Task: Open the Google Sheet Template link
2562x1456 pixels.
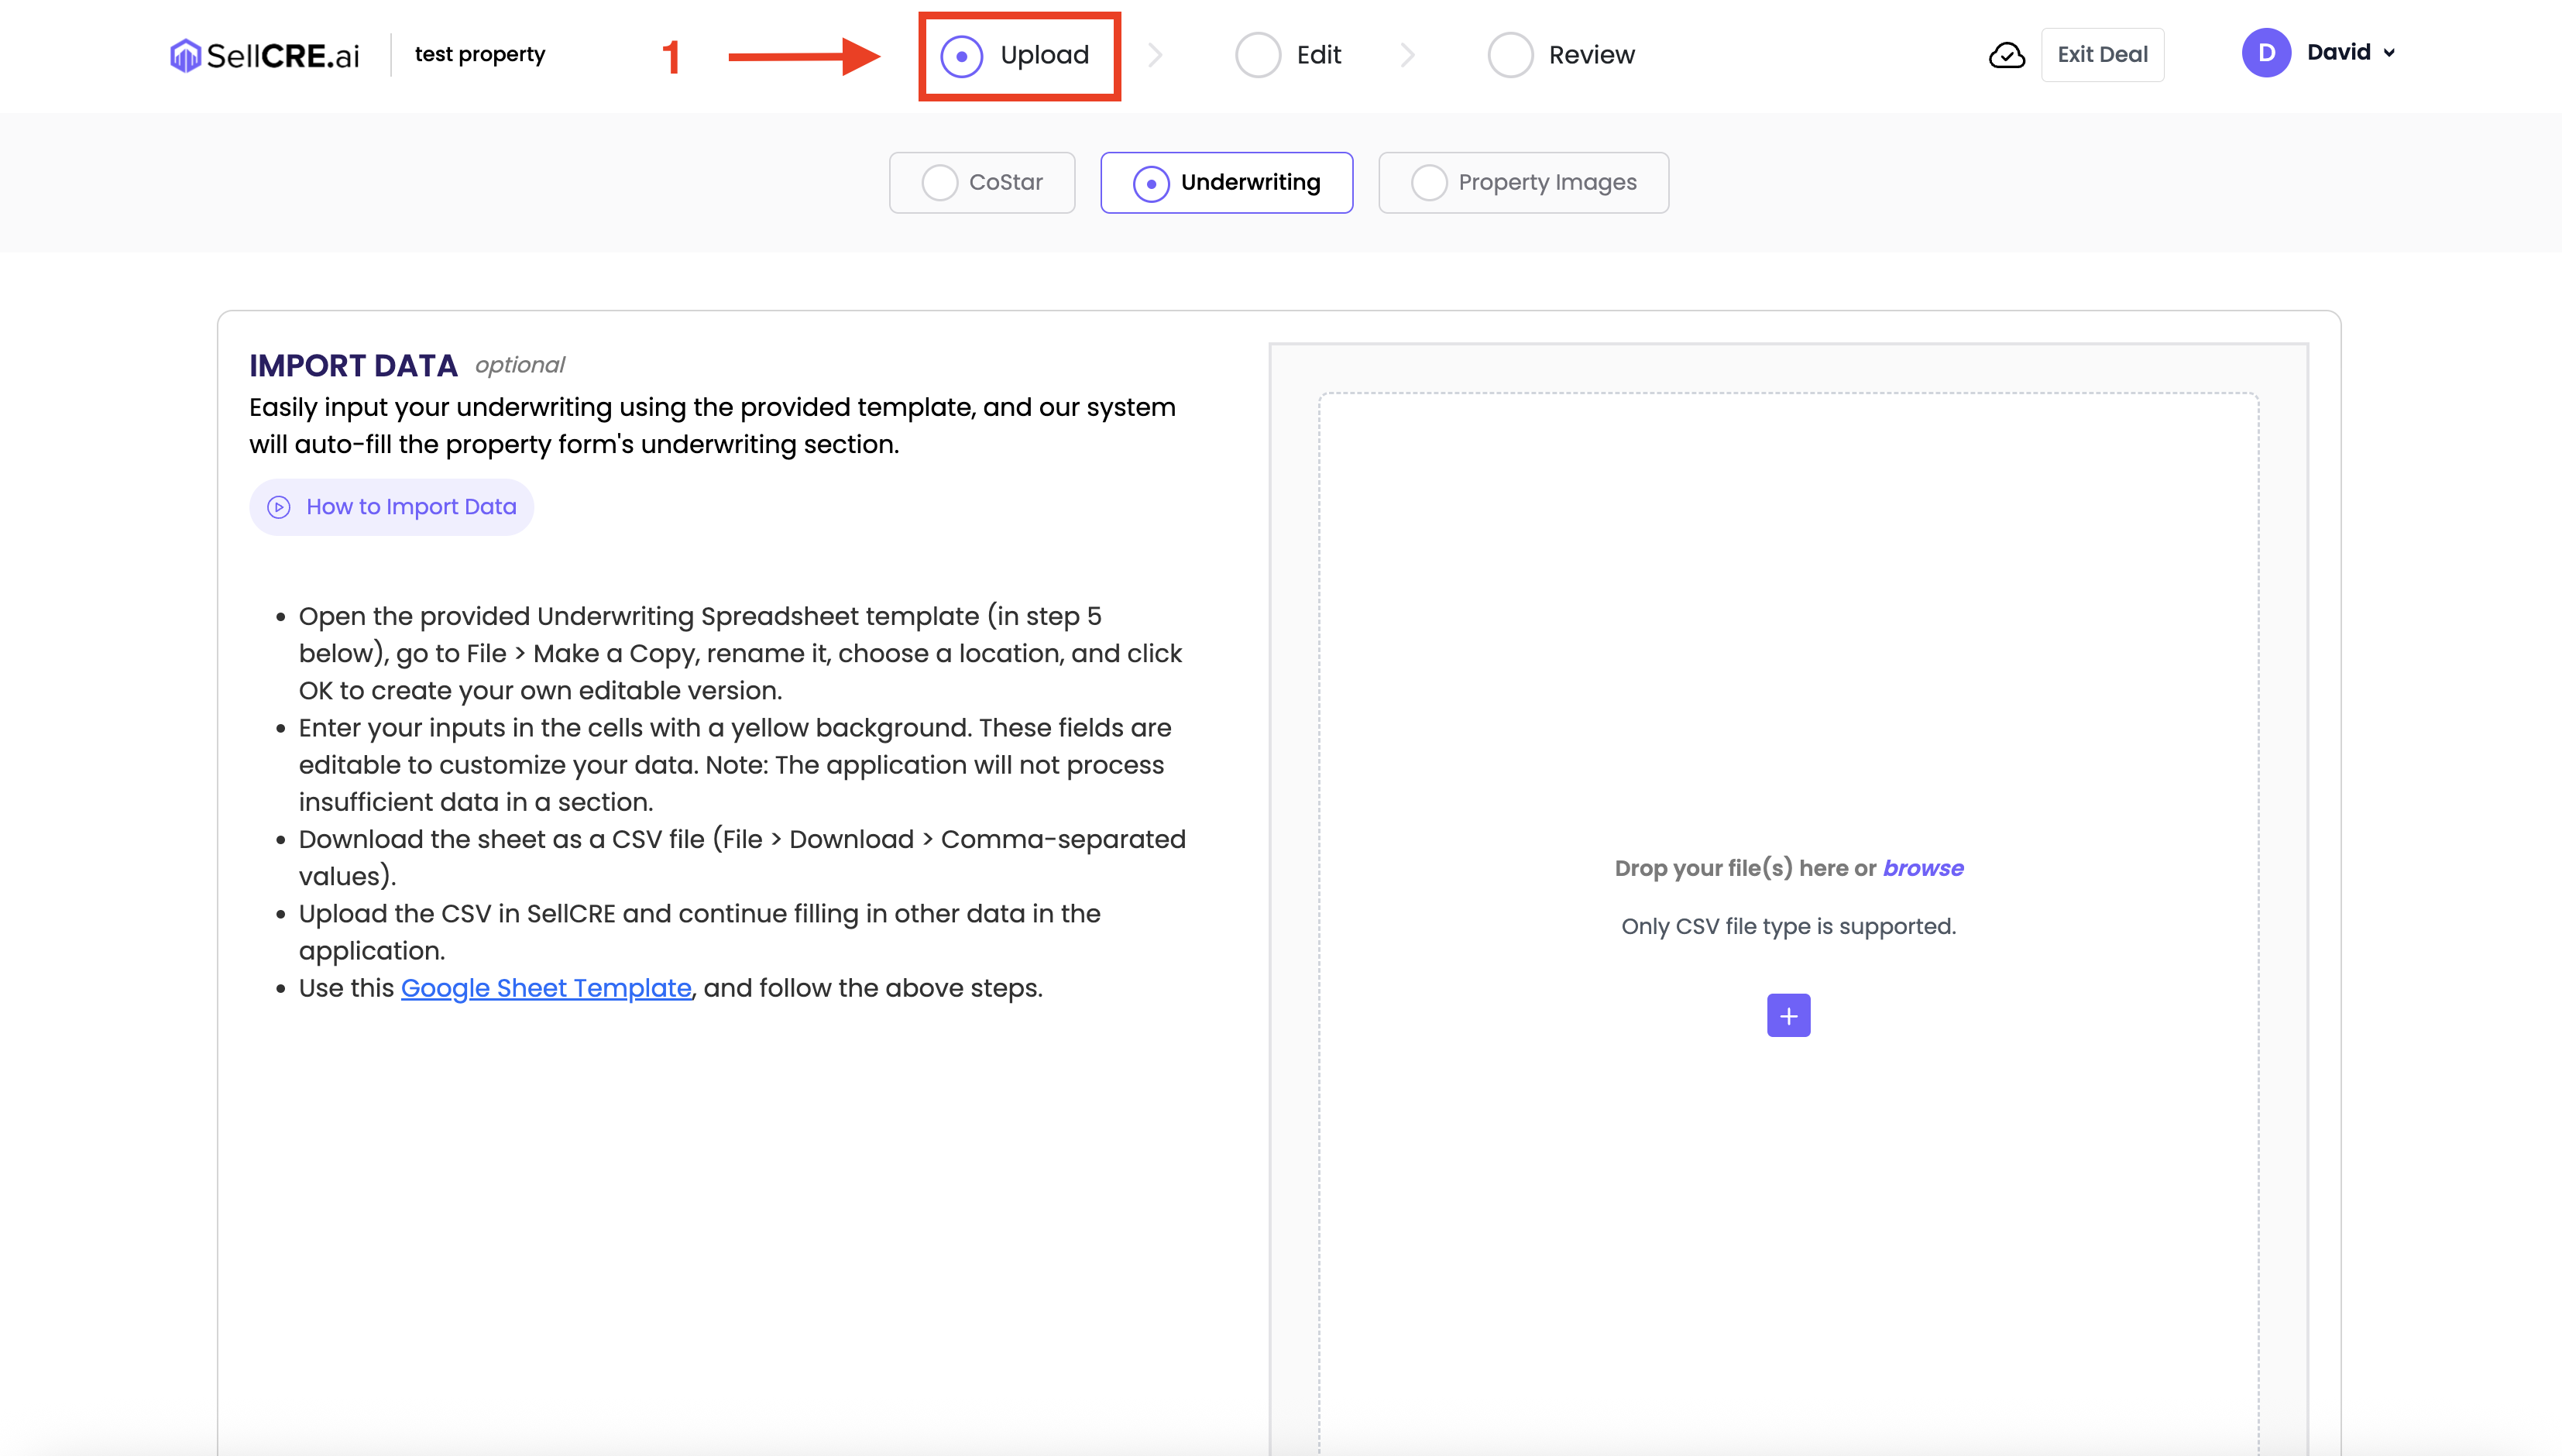Action: point(546,988)
